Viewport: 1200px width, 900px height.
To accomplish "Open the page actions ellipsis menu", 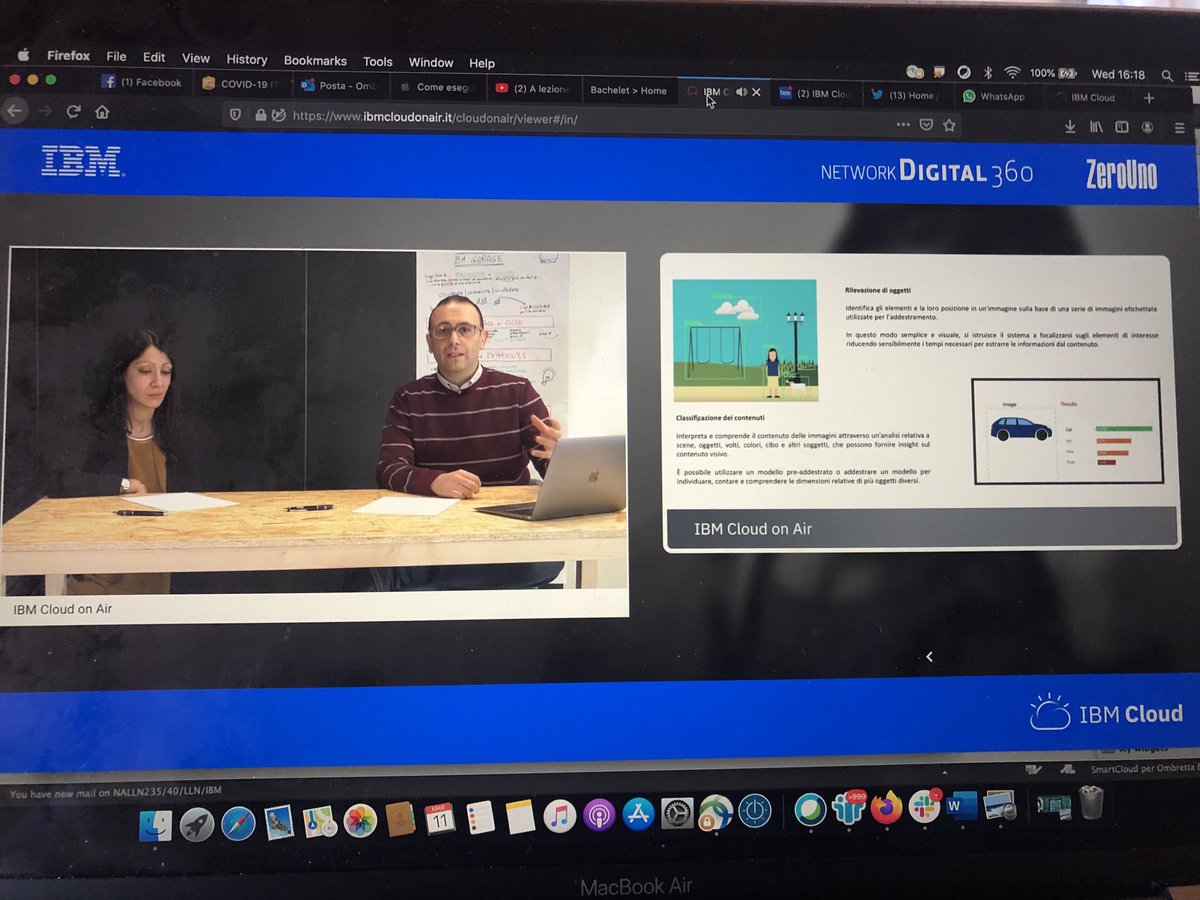I will pyautogui.click(x=904, y=125).
